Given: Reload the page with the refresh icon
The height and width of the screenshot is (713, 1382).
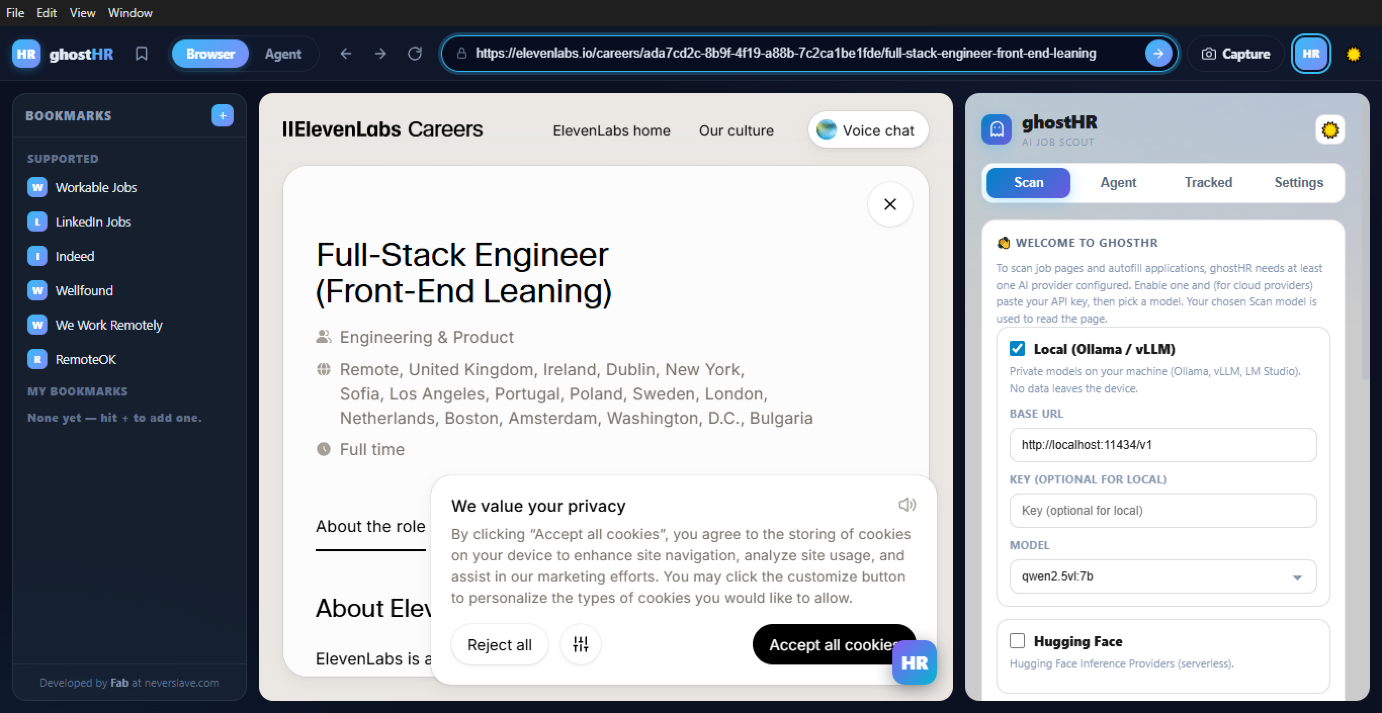Looking at the screenshot, I should tap(415, 54).
